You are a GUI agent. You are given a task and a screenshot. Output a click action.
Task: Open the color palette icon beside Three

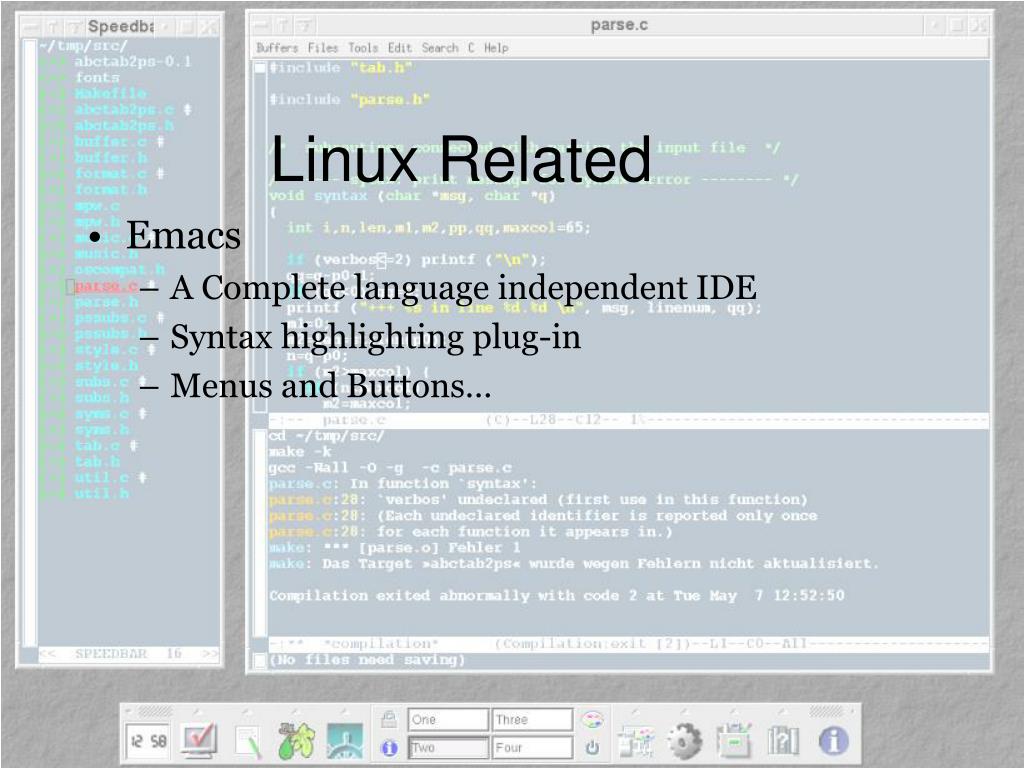click(x=592, y=719)
